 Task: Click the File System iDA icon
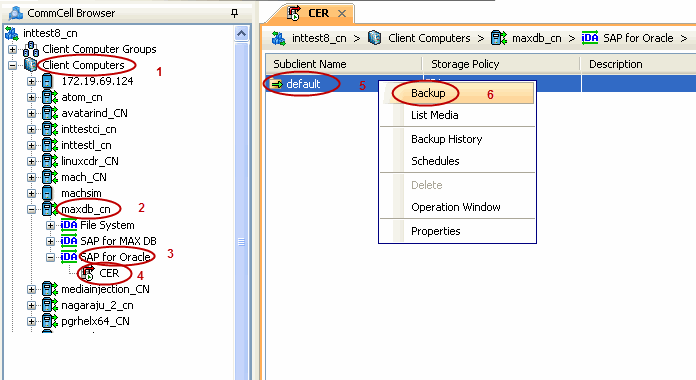(x=69, y=225)
